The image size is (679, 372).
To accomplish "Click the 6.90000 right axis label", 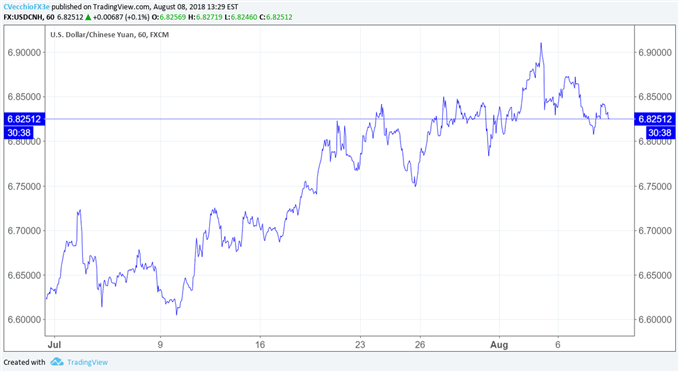I will point(655,52).
